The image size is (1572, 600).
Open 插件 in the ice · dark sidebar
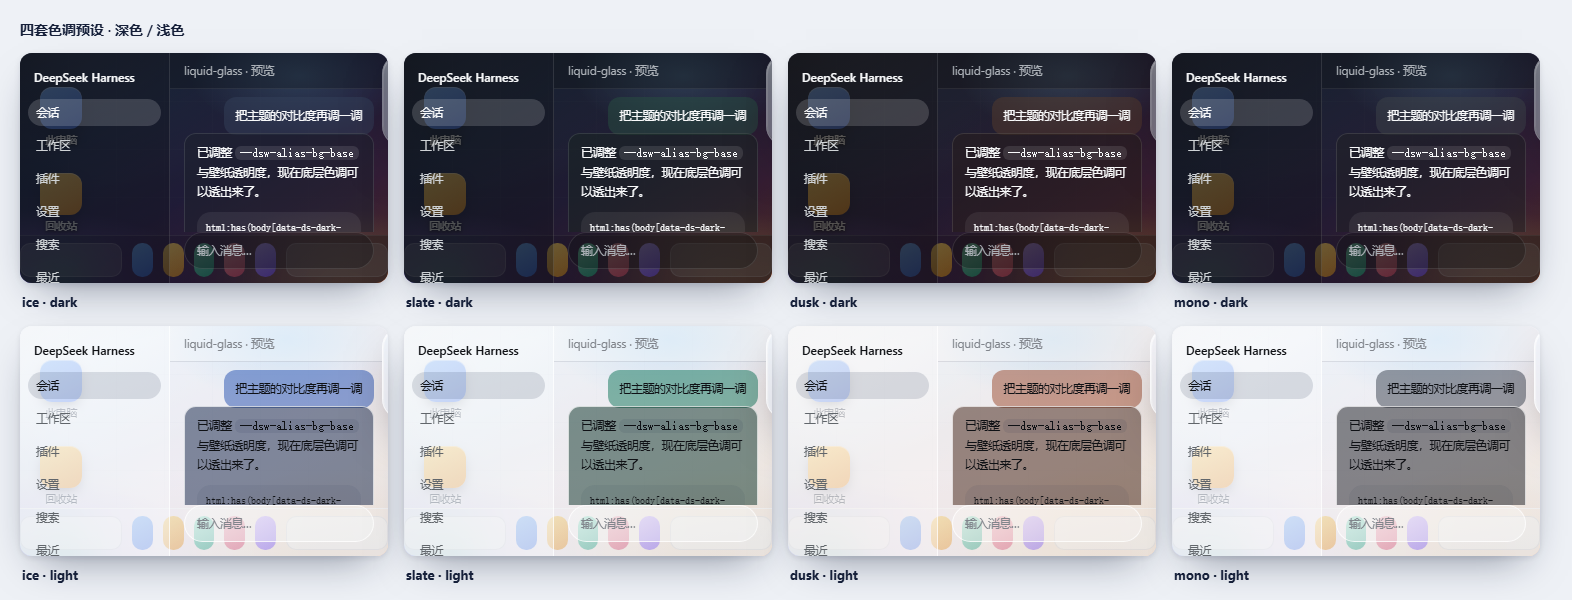click(48, 178)
